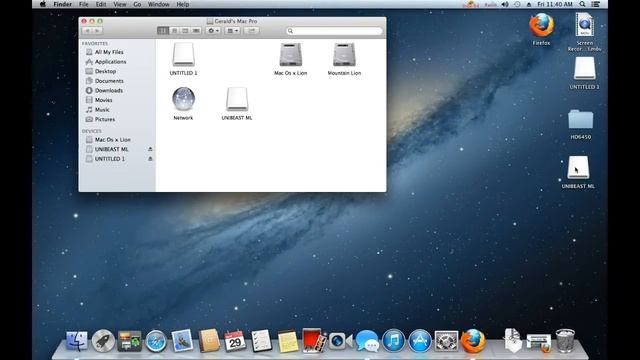Open Calendar showing 29 in Dock
Image resolution: width=640 pixels, height=360 pixels.
[235, 341]
